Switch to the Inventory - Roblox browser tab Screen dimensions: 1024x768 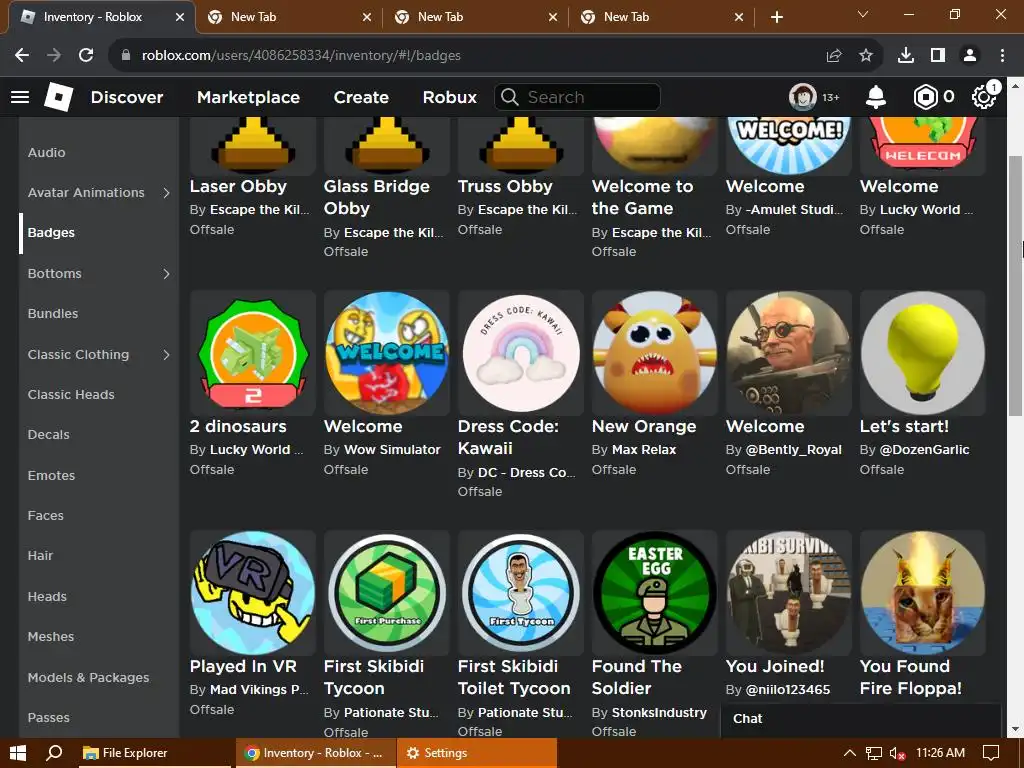tap(101, 17)
